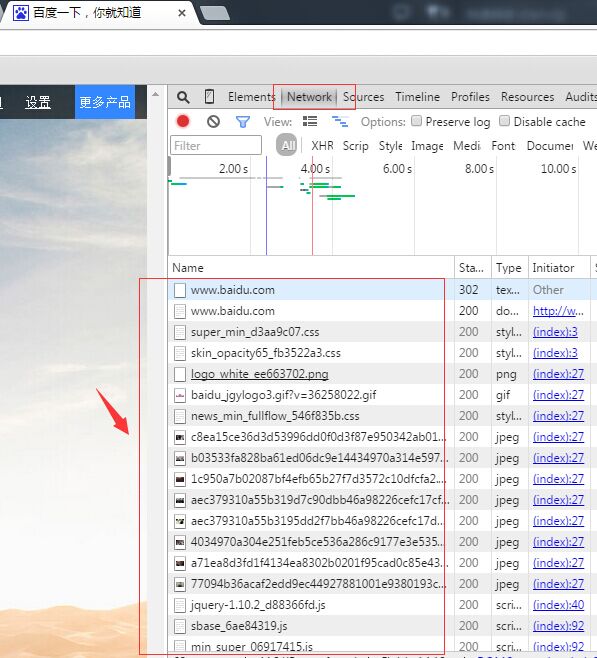Clear the network log icon
Viewport: 597px width, 658px height.
pos(214,122)
